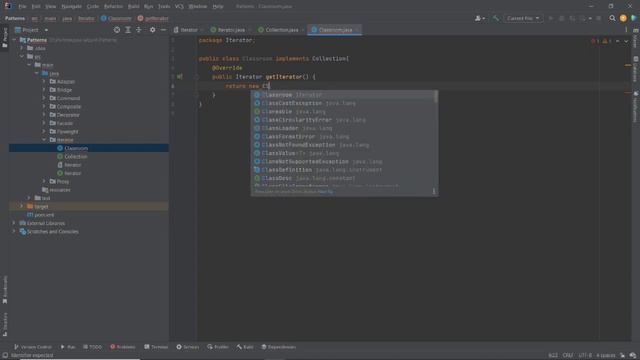Click the Select Opened File locate icon

[x=117, y=30]
